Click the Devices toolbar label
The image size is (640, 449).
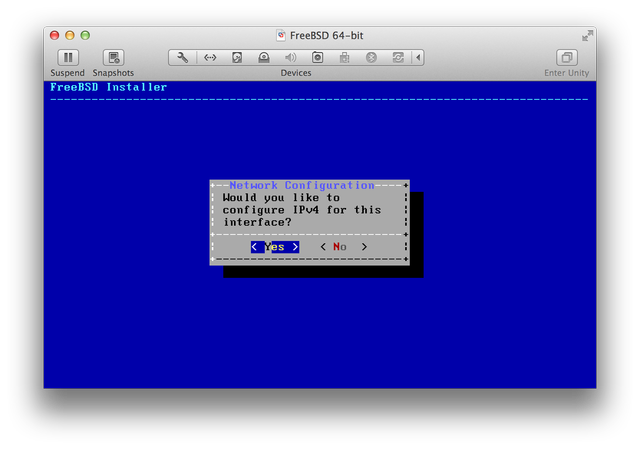pos(296,73)
